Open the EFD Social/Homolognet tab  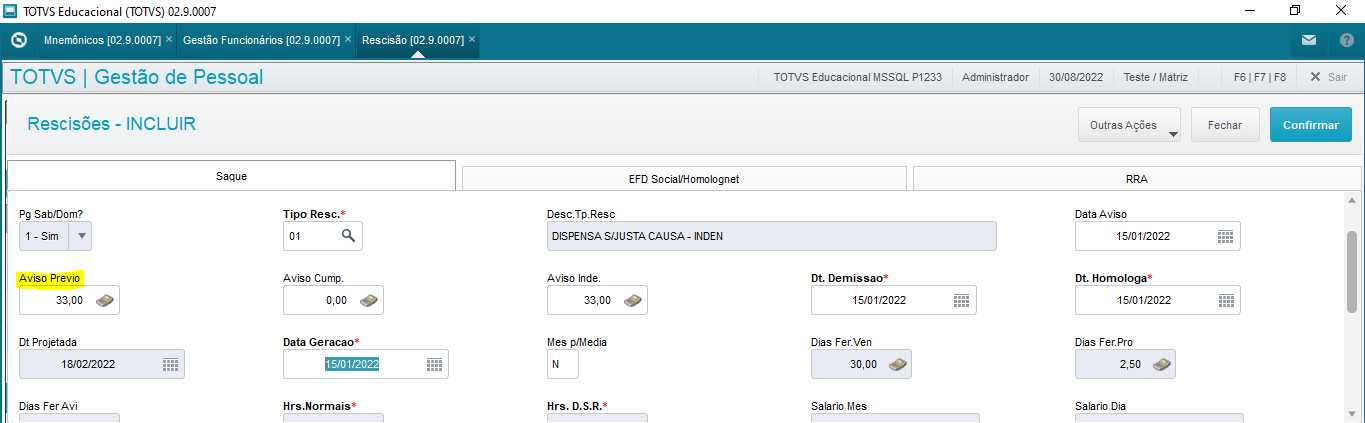[684, 178]
